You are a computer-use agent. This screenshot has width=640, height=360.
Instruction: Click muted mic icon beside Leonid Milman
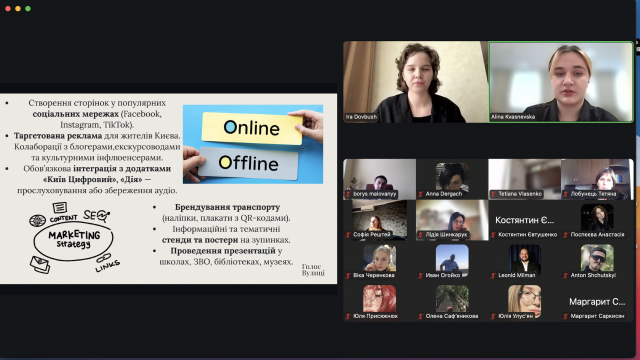[x=493, y=276]
